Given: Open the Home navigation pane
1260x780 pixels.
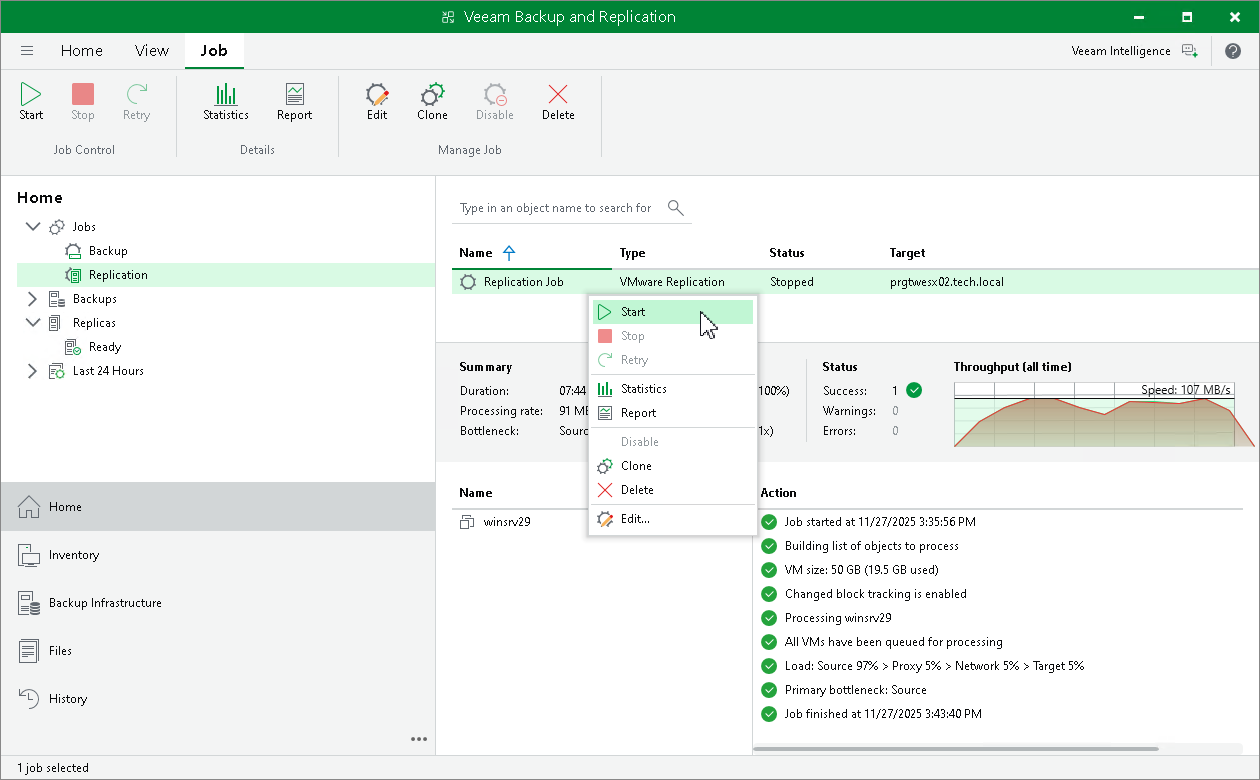Looking at the screenshot, I should (218, 507).
